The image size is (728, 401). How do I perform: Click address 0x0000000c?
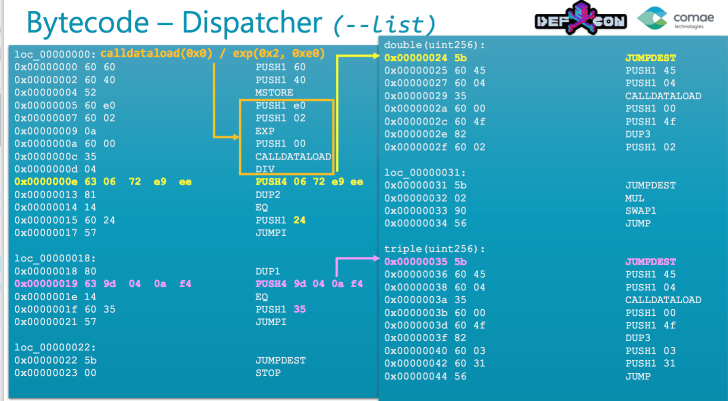click(46, 156)
